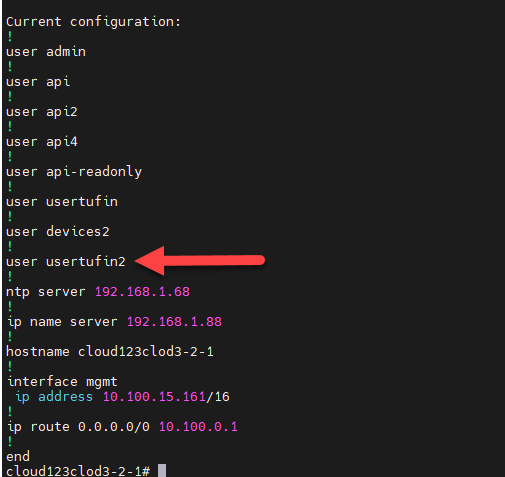
Task: Click the 'Current configuration:' heading
Action: (94, 22)
